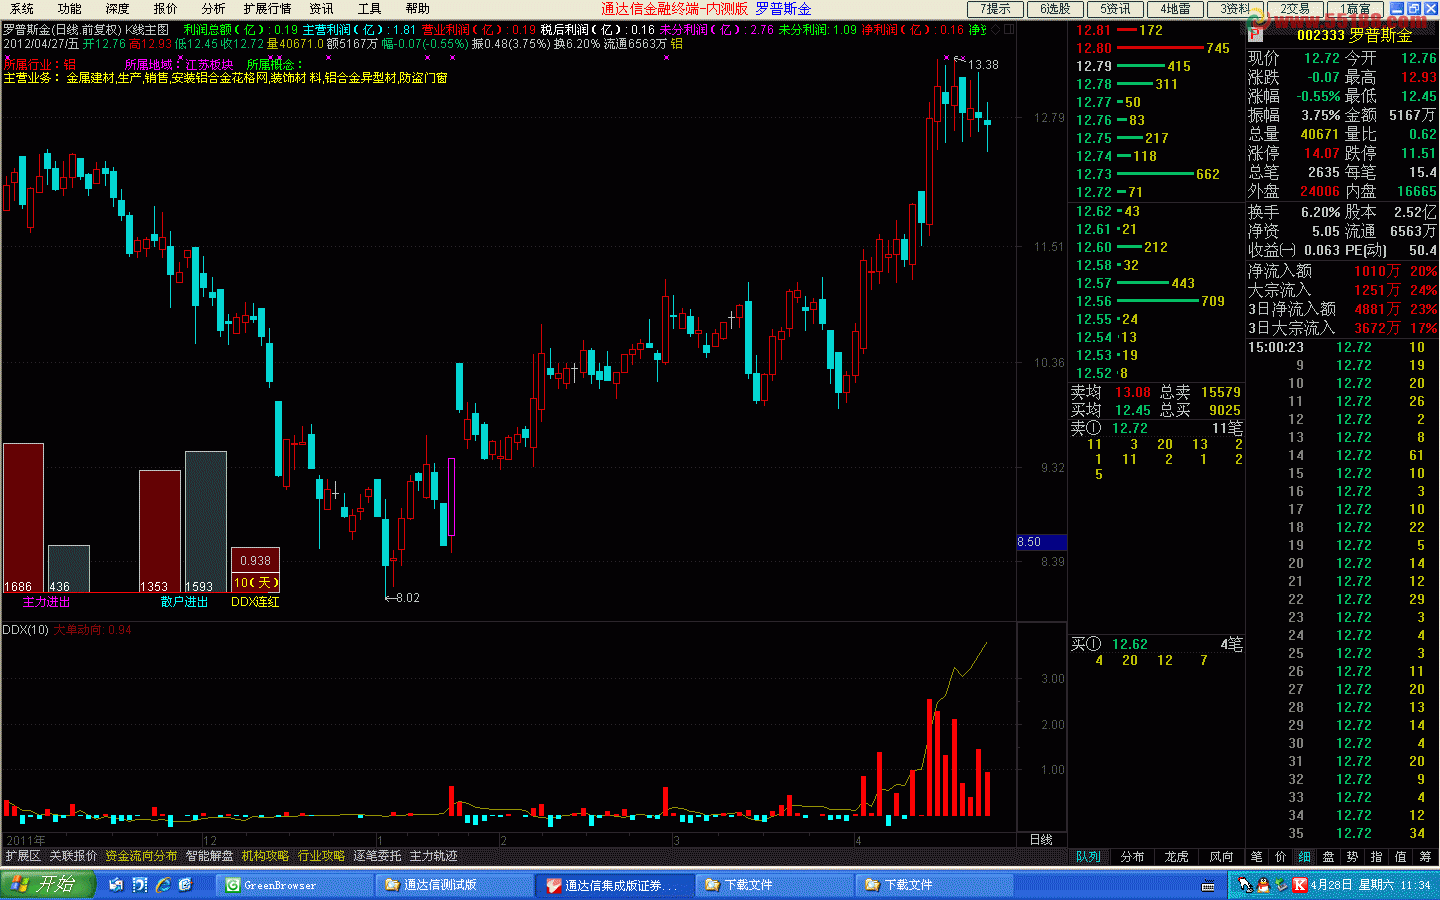Screen dimensions: 1440x900
Task: Select the 细 tab
Action: (x=1305, y=857)
